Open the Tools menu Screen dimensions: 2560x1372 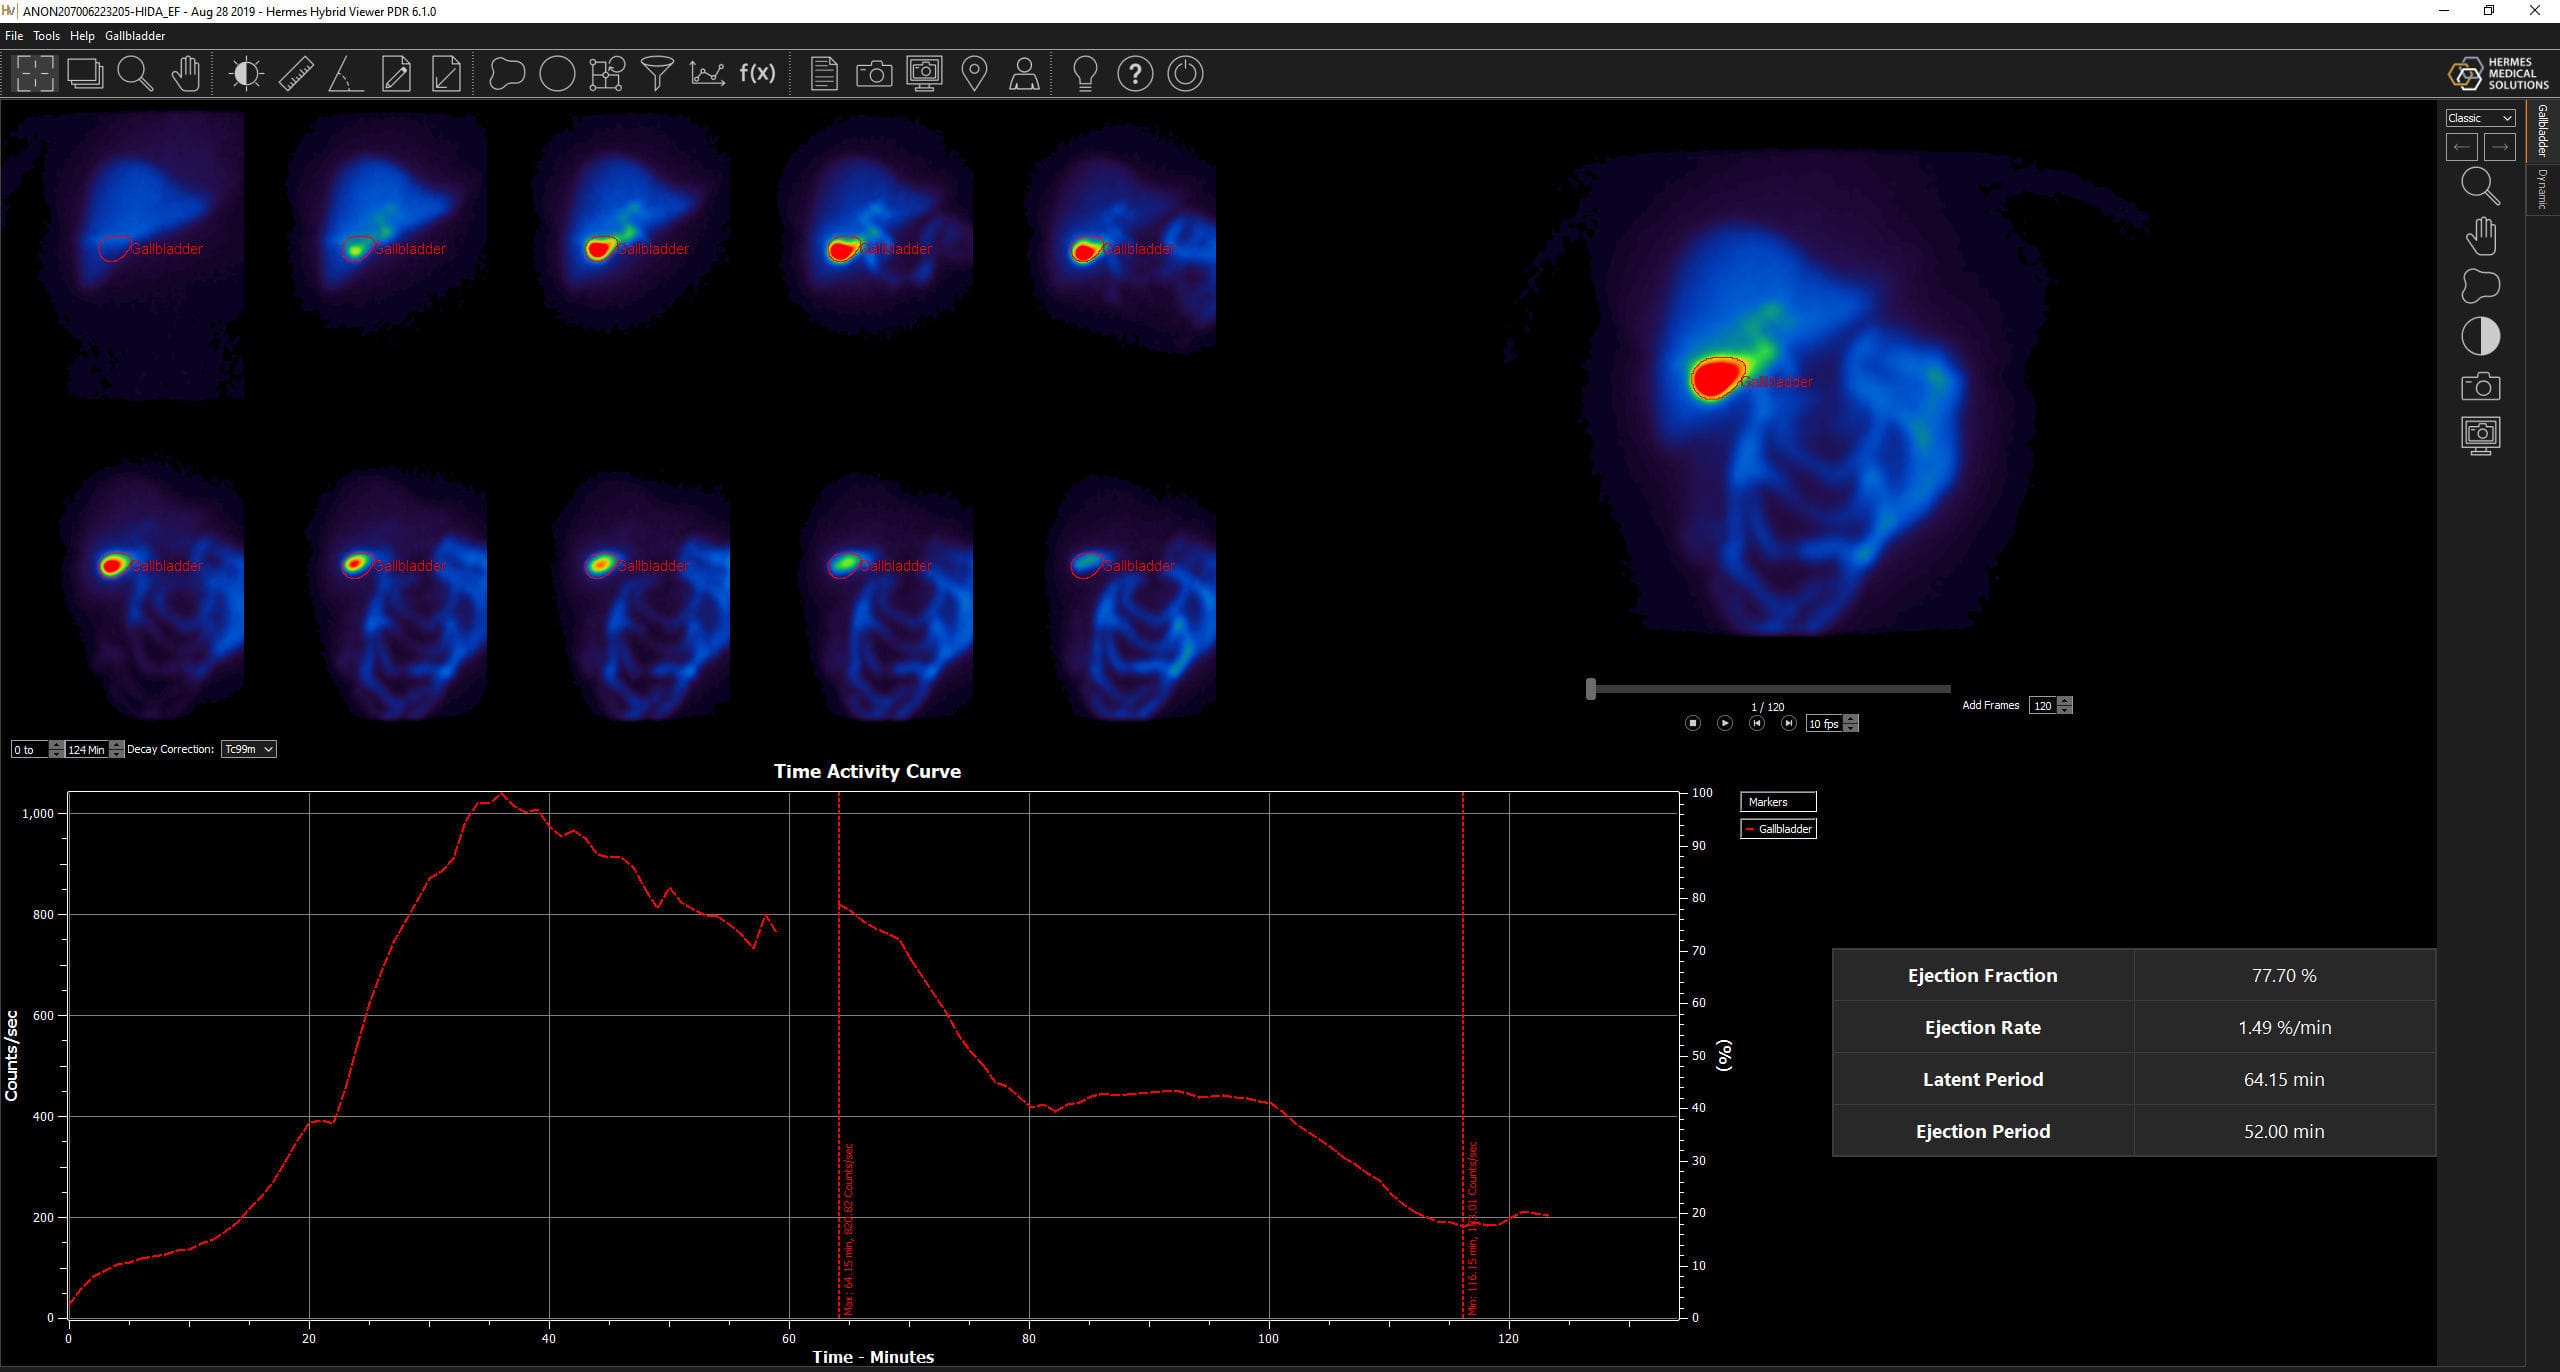(46, 35)
